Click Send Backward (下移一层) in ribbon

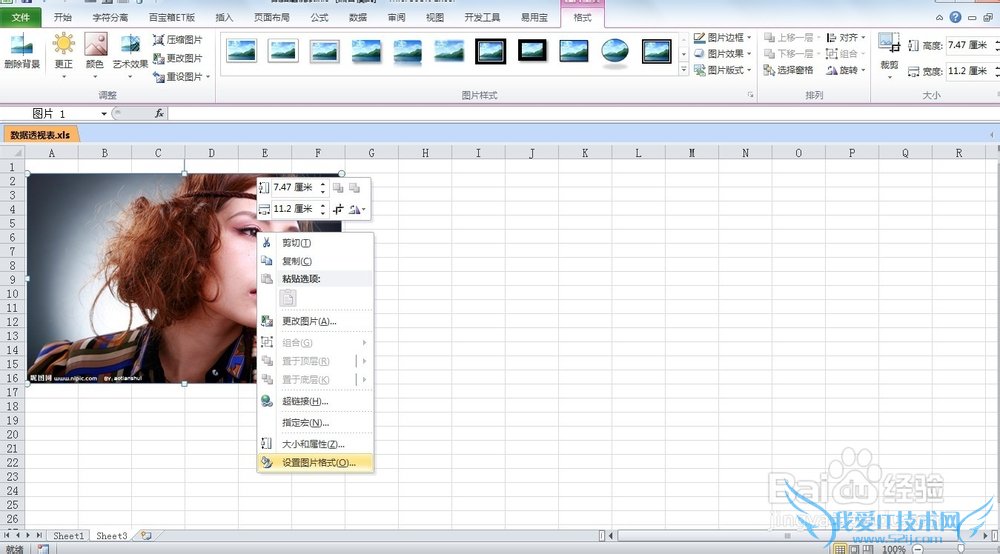click(x=791, y=54)
